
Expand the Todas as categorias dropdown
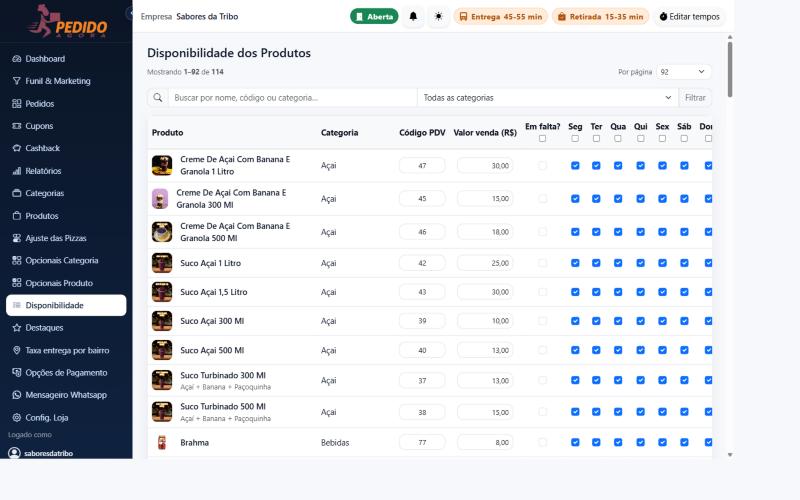(x=547, y=97)
